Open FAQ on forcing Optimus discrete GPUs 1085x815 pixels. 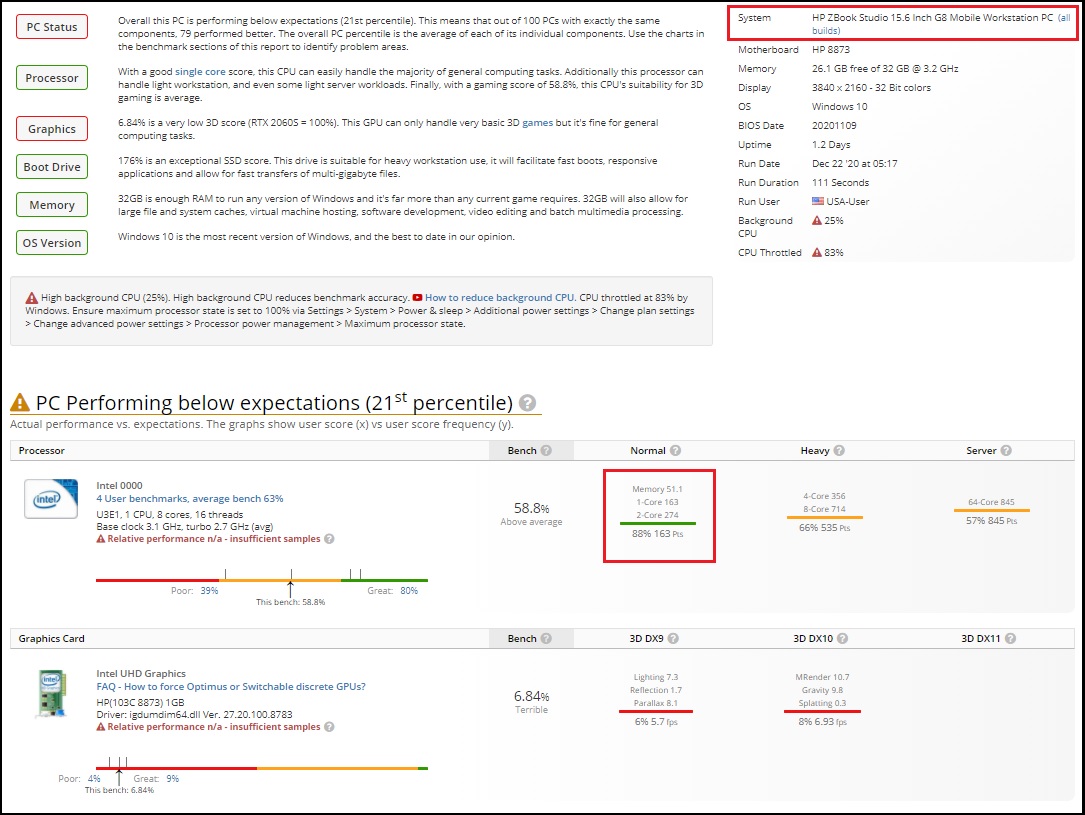pyautogui.click(x=231, y=686)
